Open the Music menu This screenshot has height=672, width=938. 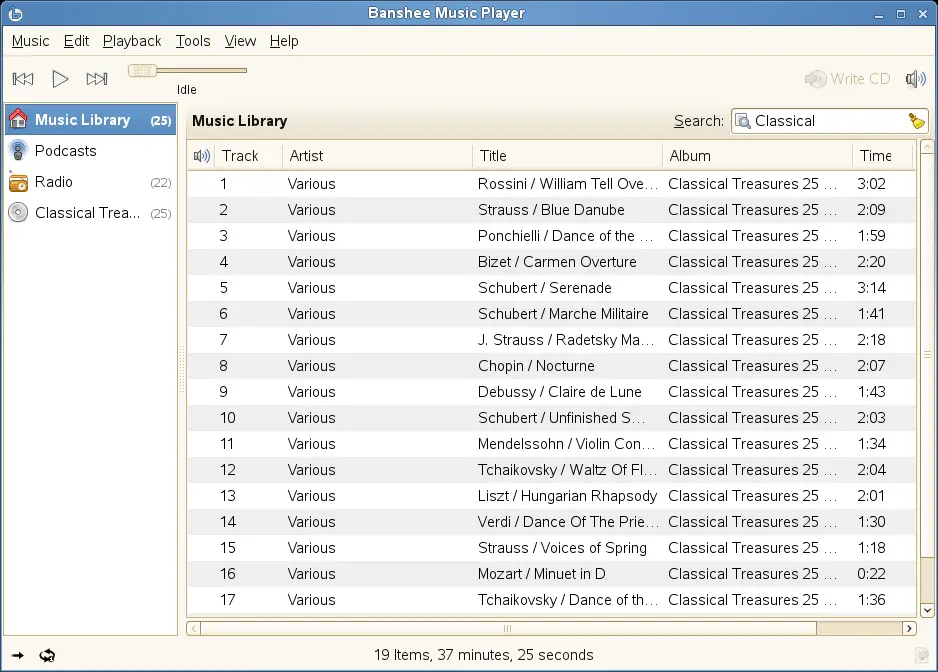coord(30,41)
